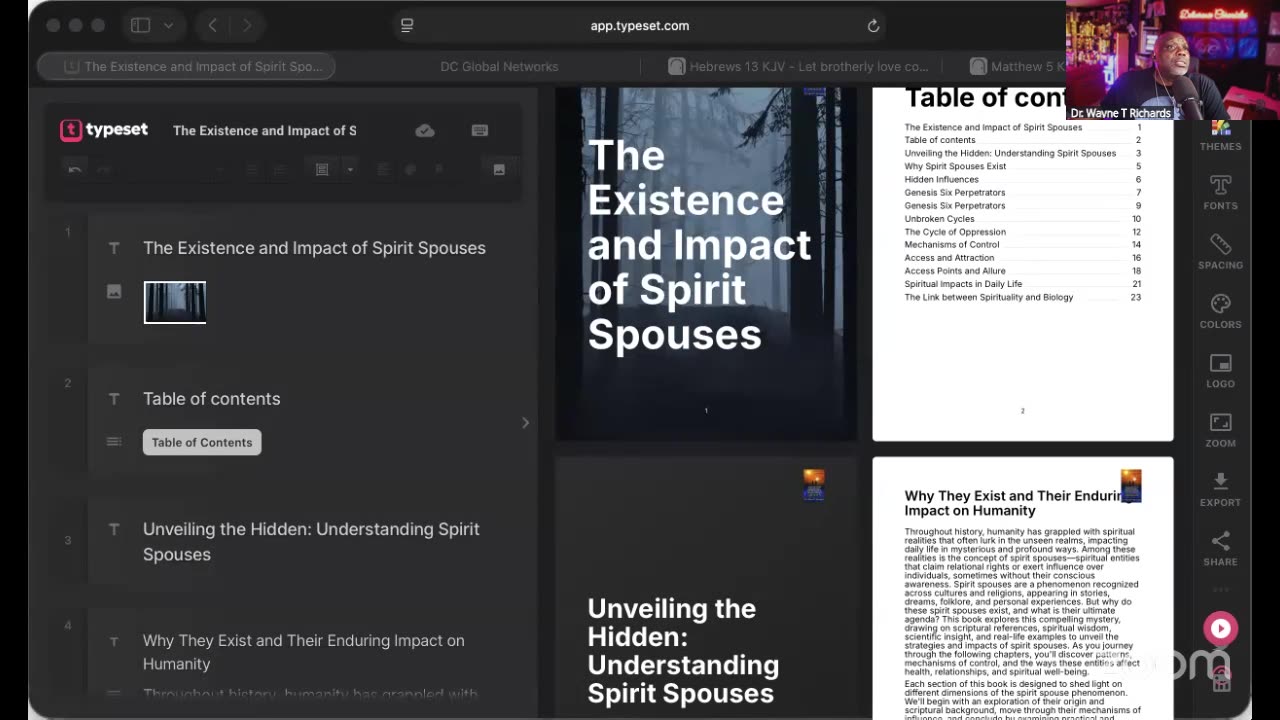The width and height of the screenshot is (1280, 720).
Task: Open the Logo settings
Action: [1220, 371]
